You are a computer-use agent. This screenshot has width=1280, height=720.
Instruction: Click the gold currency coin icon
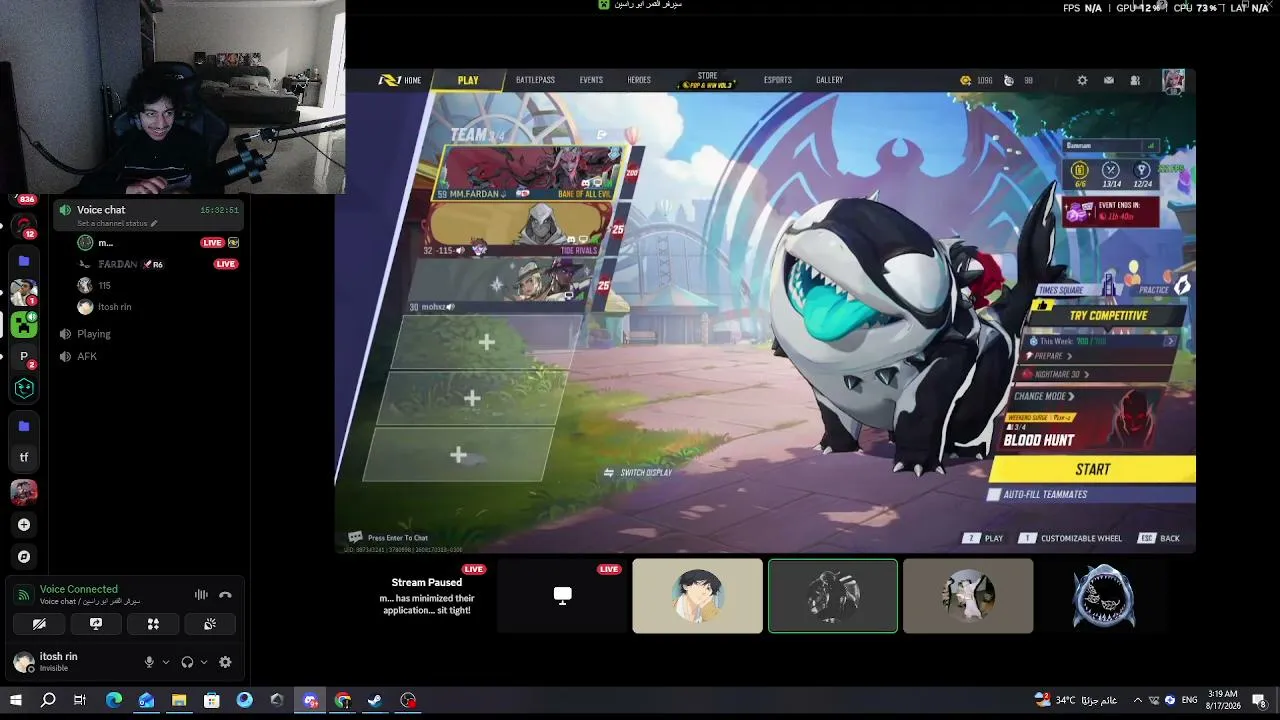pos(965,80)
